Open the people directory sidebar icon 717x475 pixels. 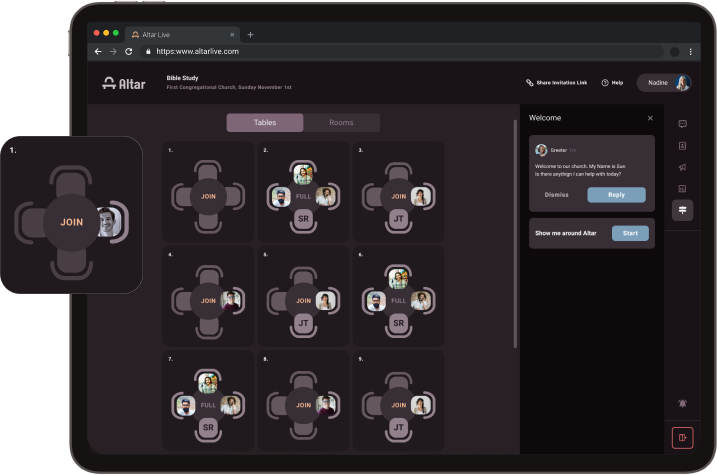[682, 146]
